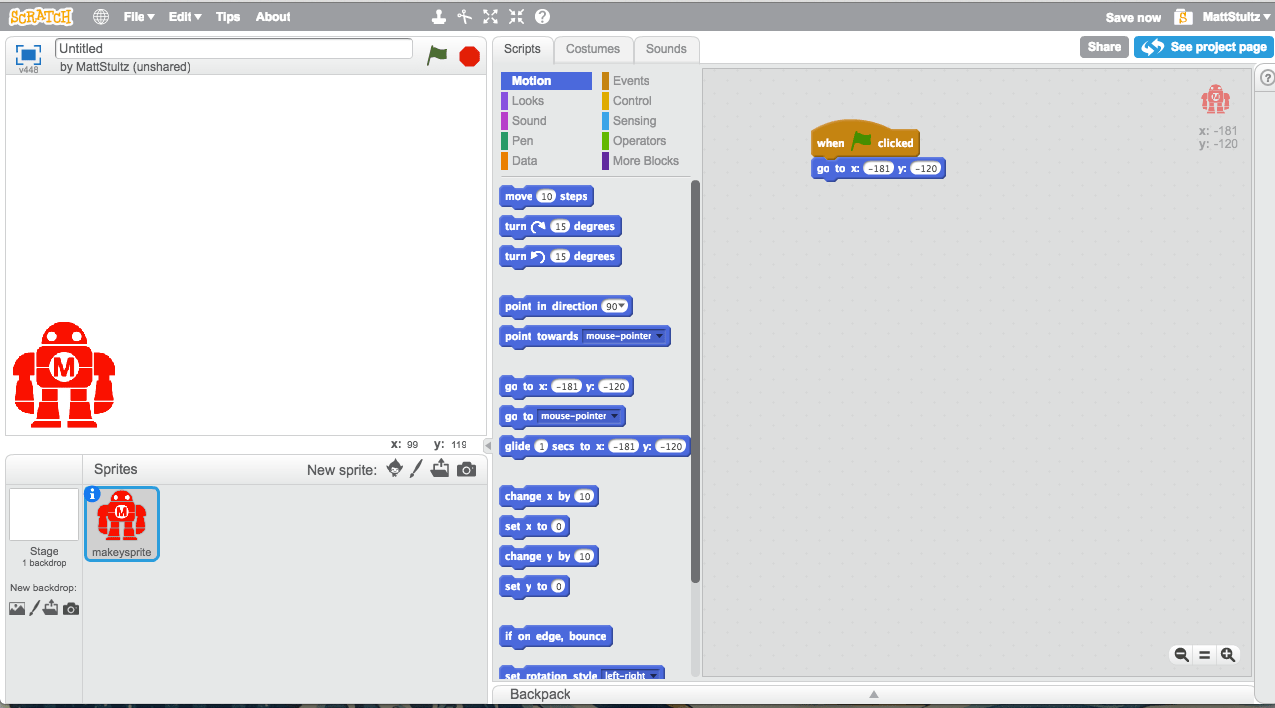Open the Edit menu

click(185, 17)
